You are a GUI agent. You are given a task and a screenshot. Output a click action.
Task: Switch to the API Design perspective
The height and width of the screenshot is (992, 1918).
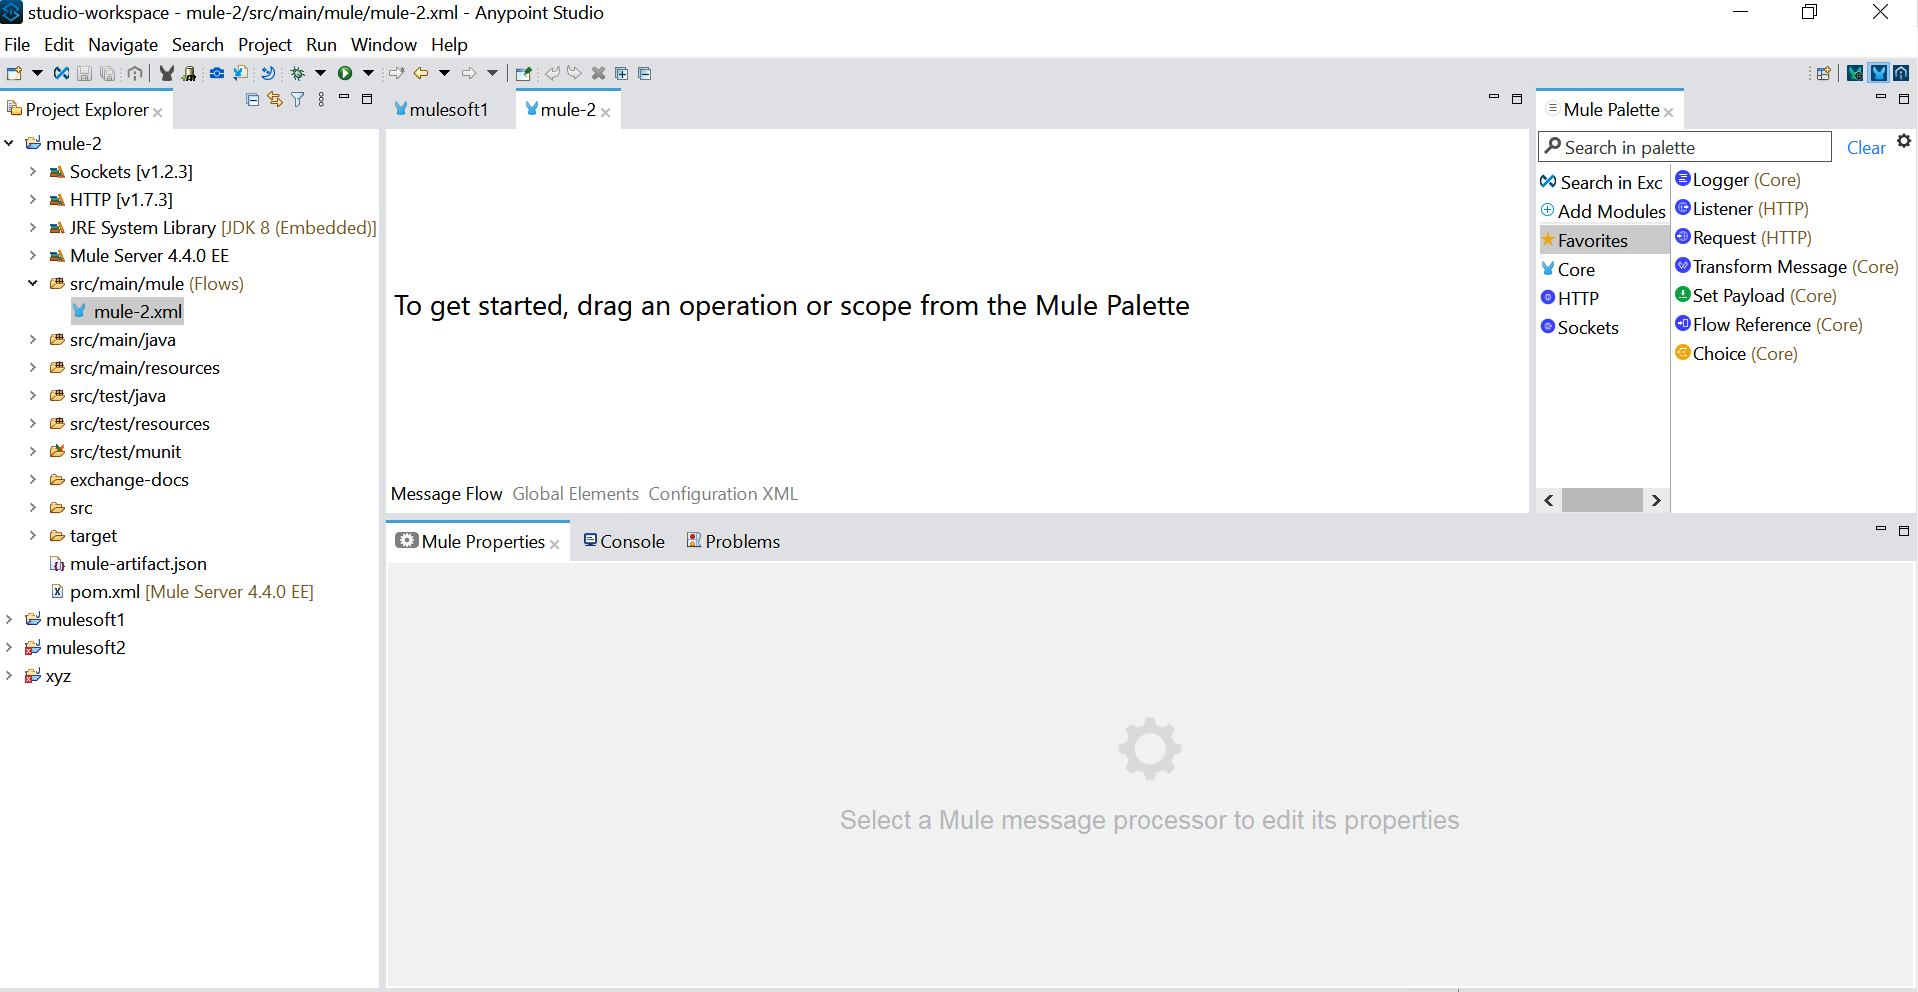(1901, 73)
